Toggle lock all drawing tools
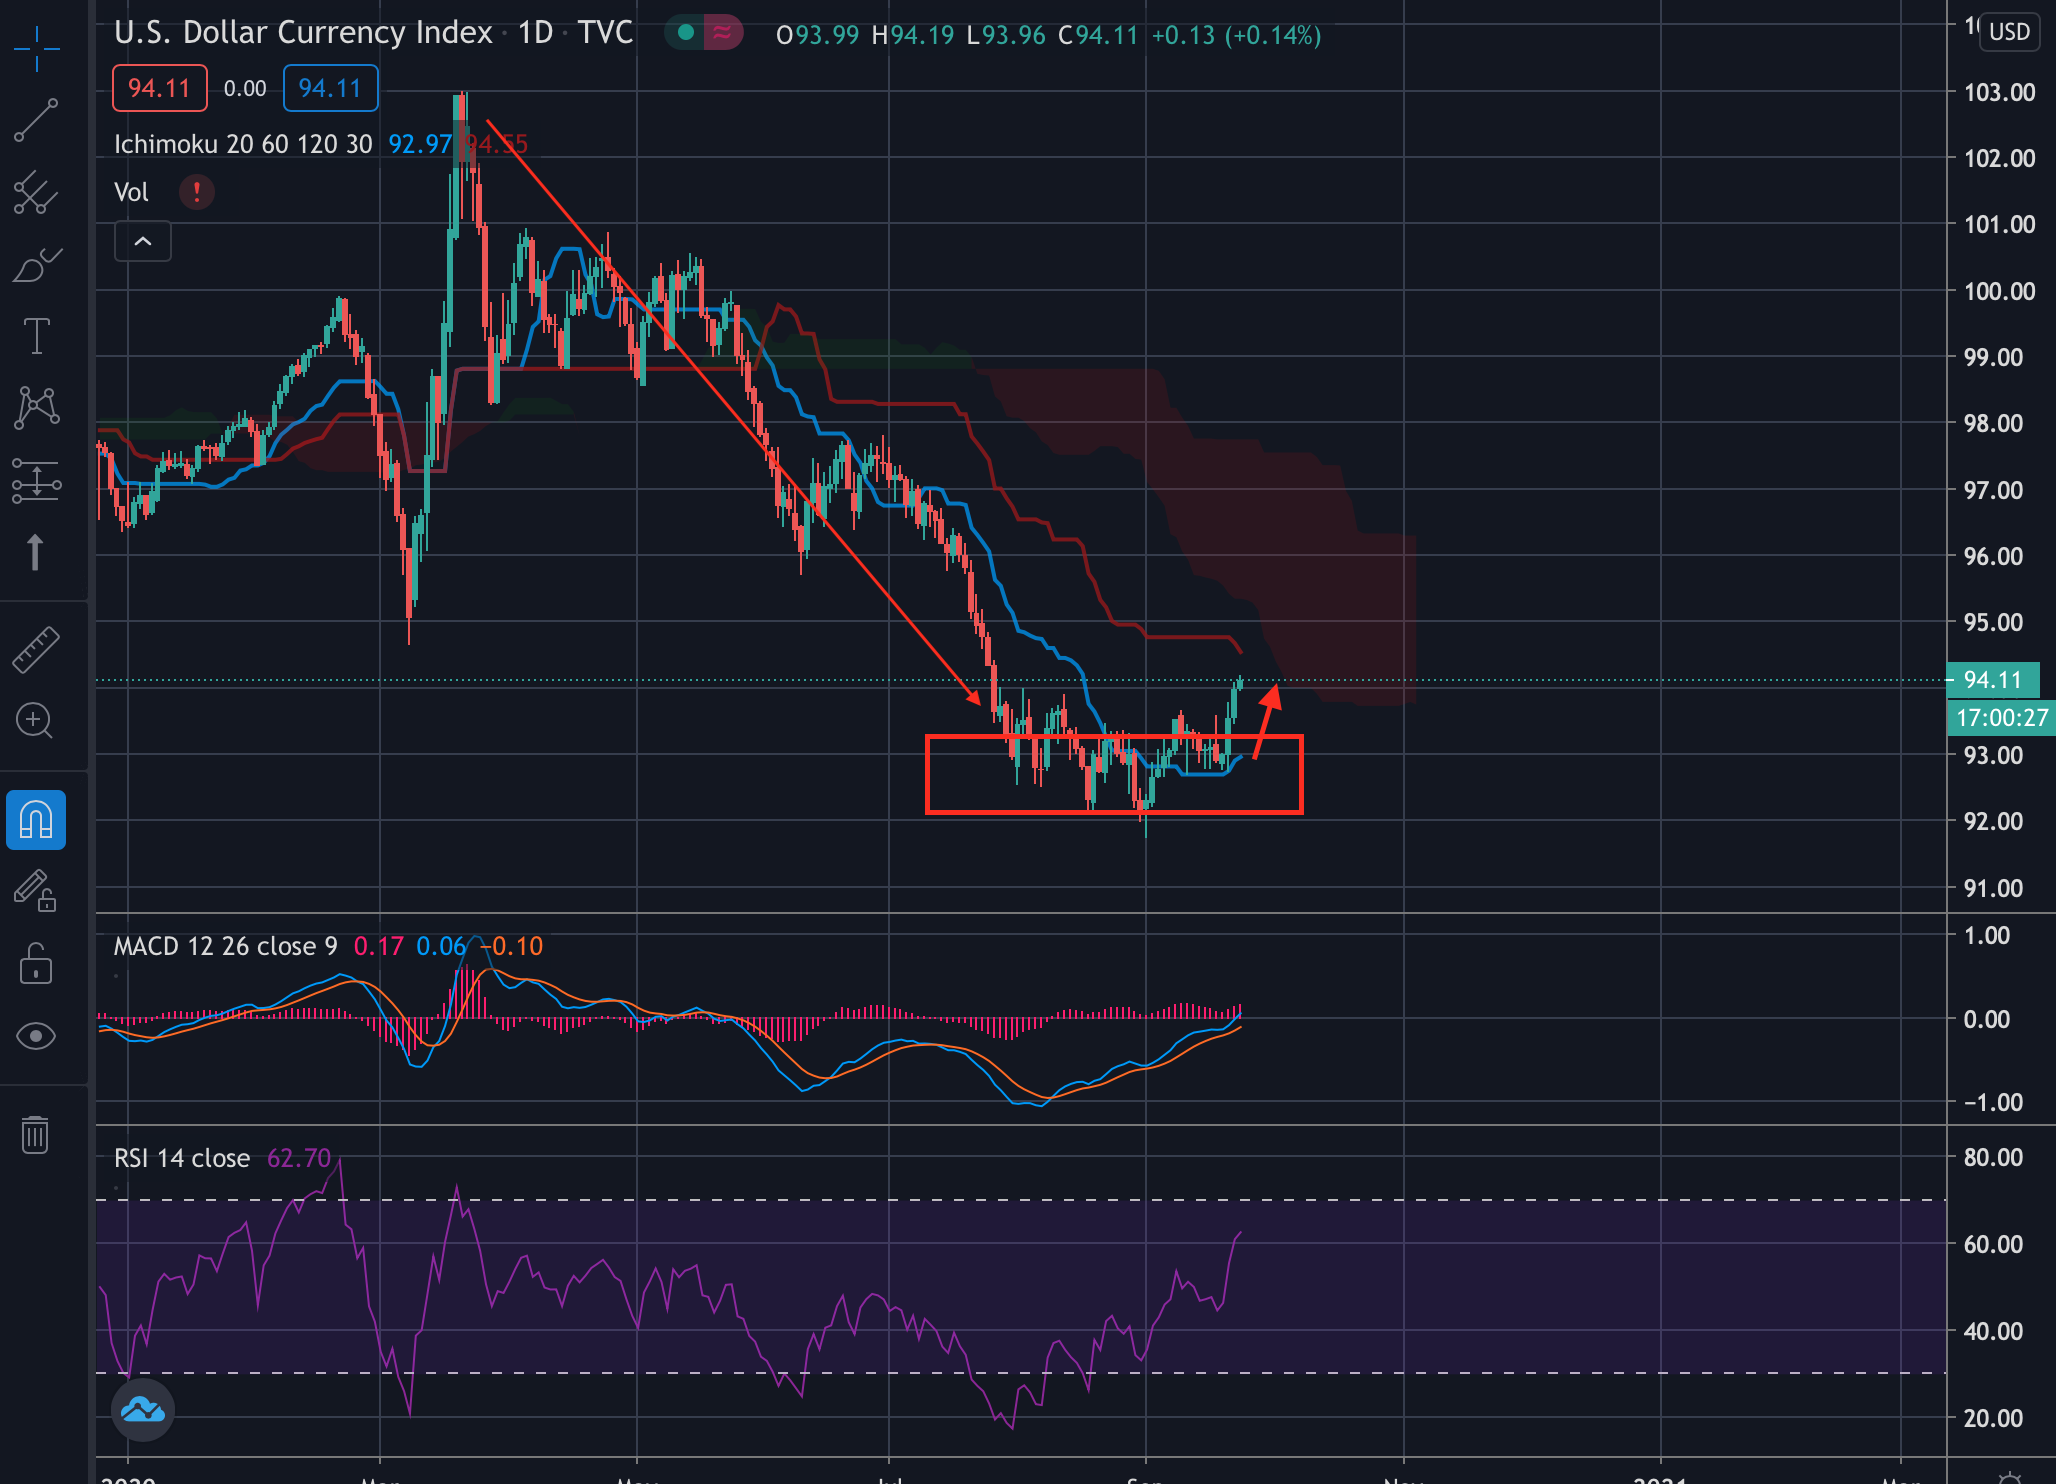Screen dimensions: 2056x1484 [36, 964]
